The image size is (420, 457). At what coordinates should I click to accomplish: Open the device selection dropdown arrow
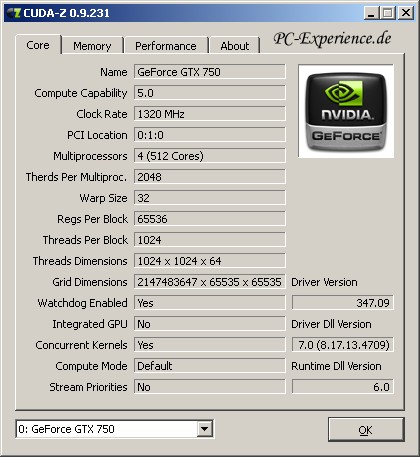(x=204, y=429)
